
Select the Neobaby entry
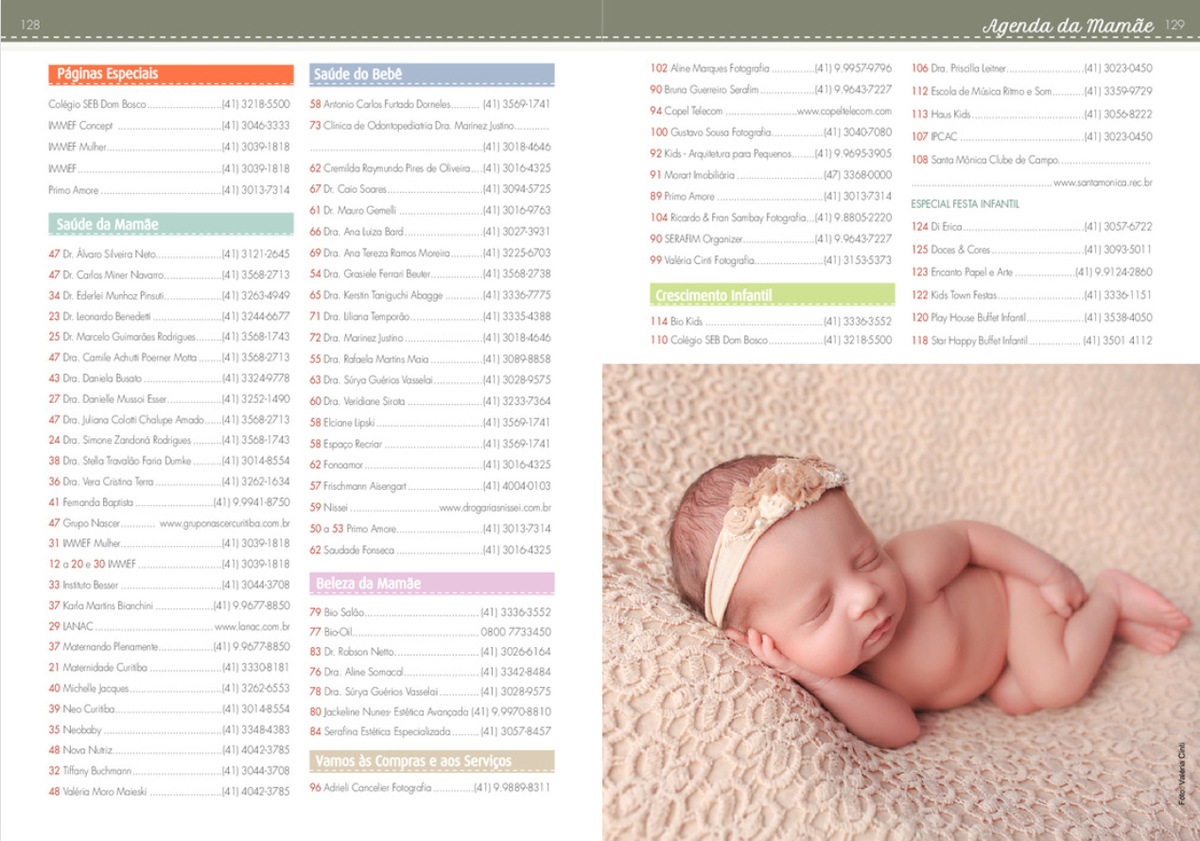click(x=169, y=730)
